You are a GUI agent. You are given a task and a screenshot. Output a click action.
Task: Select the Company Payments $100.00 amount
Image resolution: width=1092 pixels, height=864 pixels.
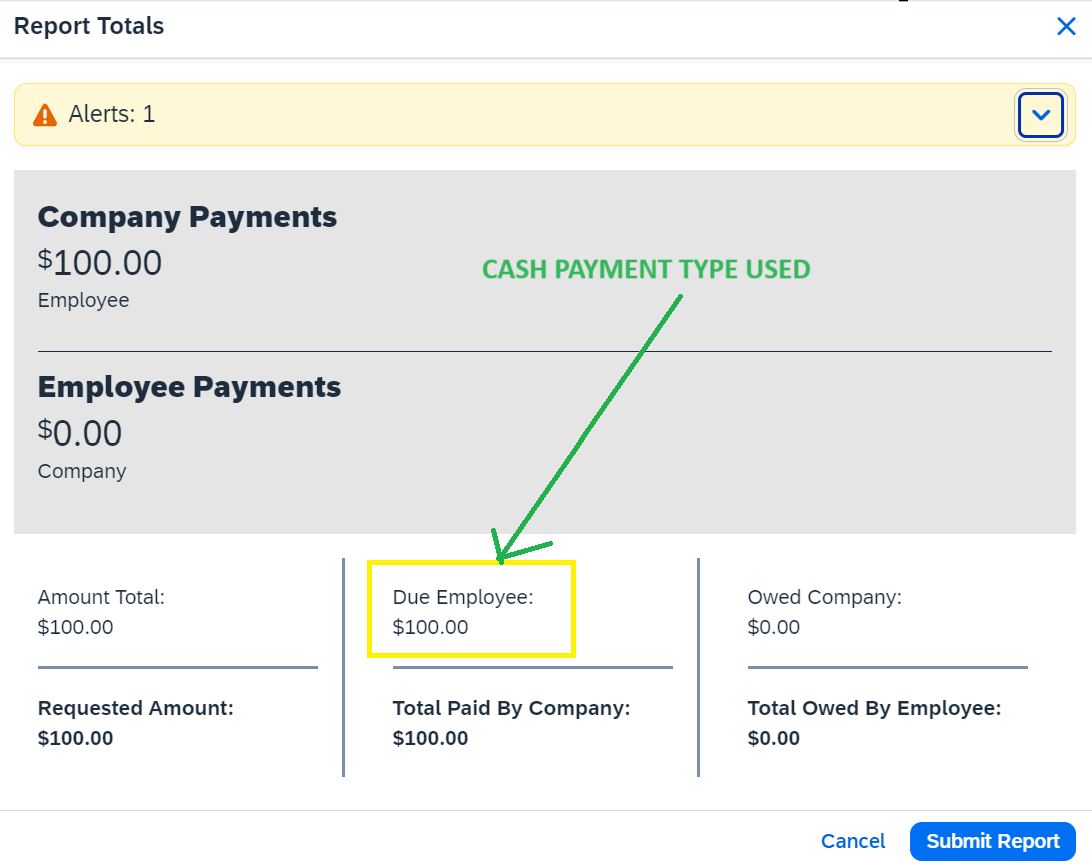pos(100,263)
